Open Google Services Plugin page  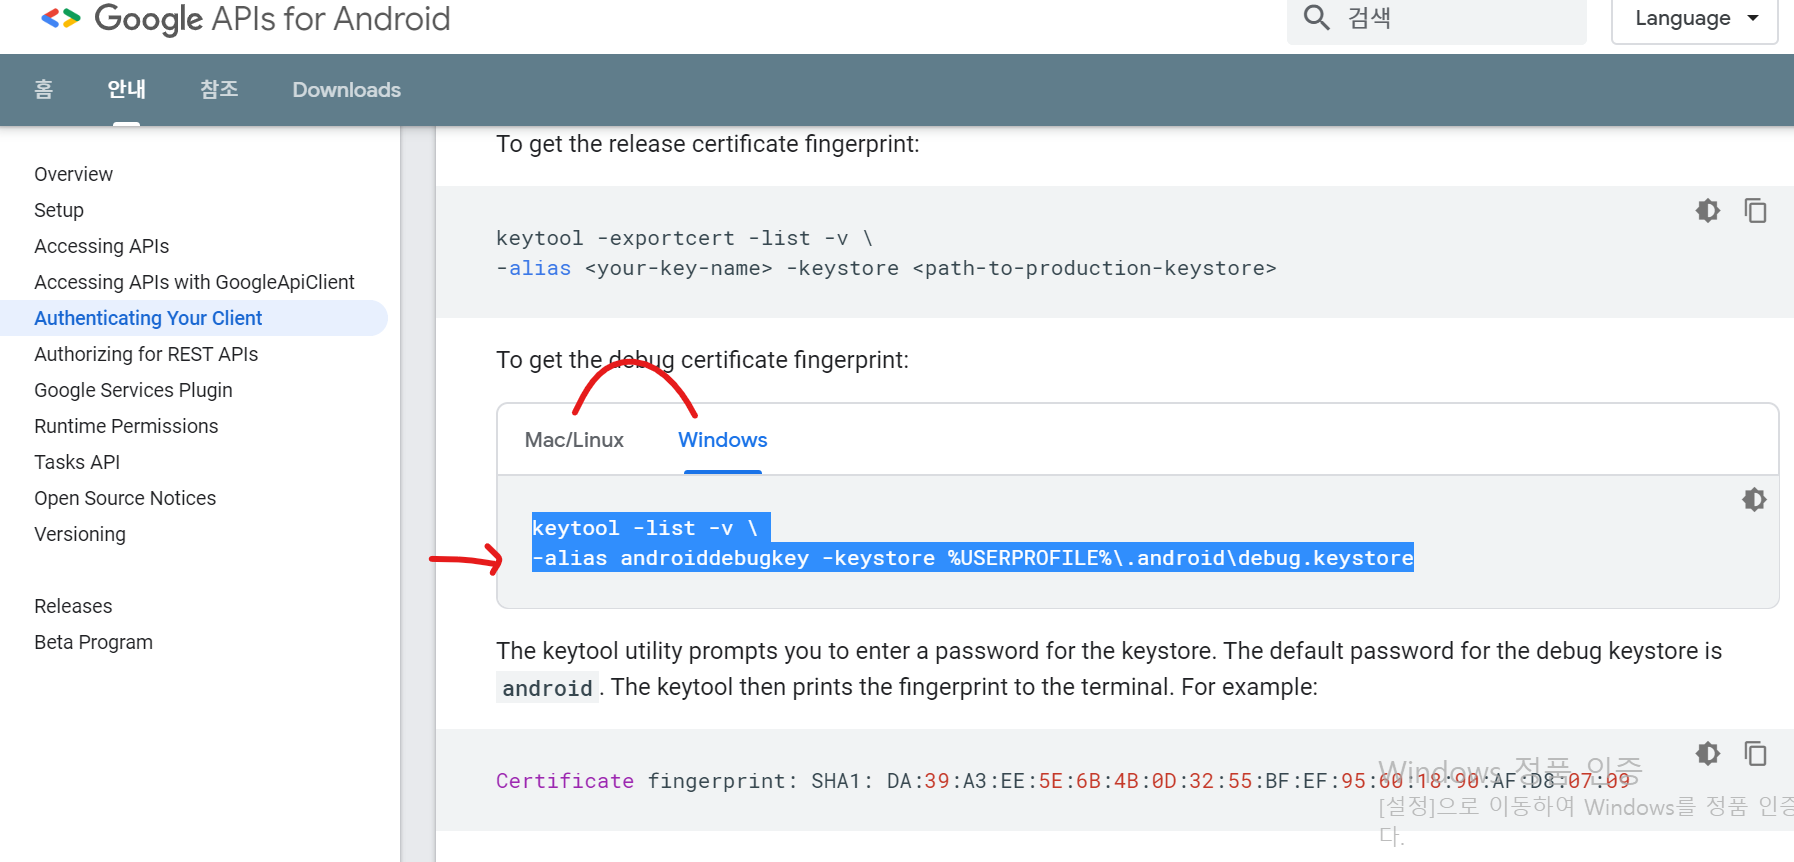click(133, 390)
